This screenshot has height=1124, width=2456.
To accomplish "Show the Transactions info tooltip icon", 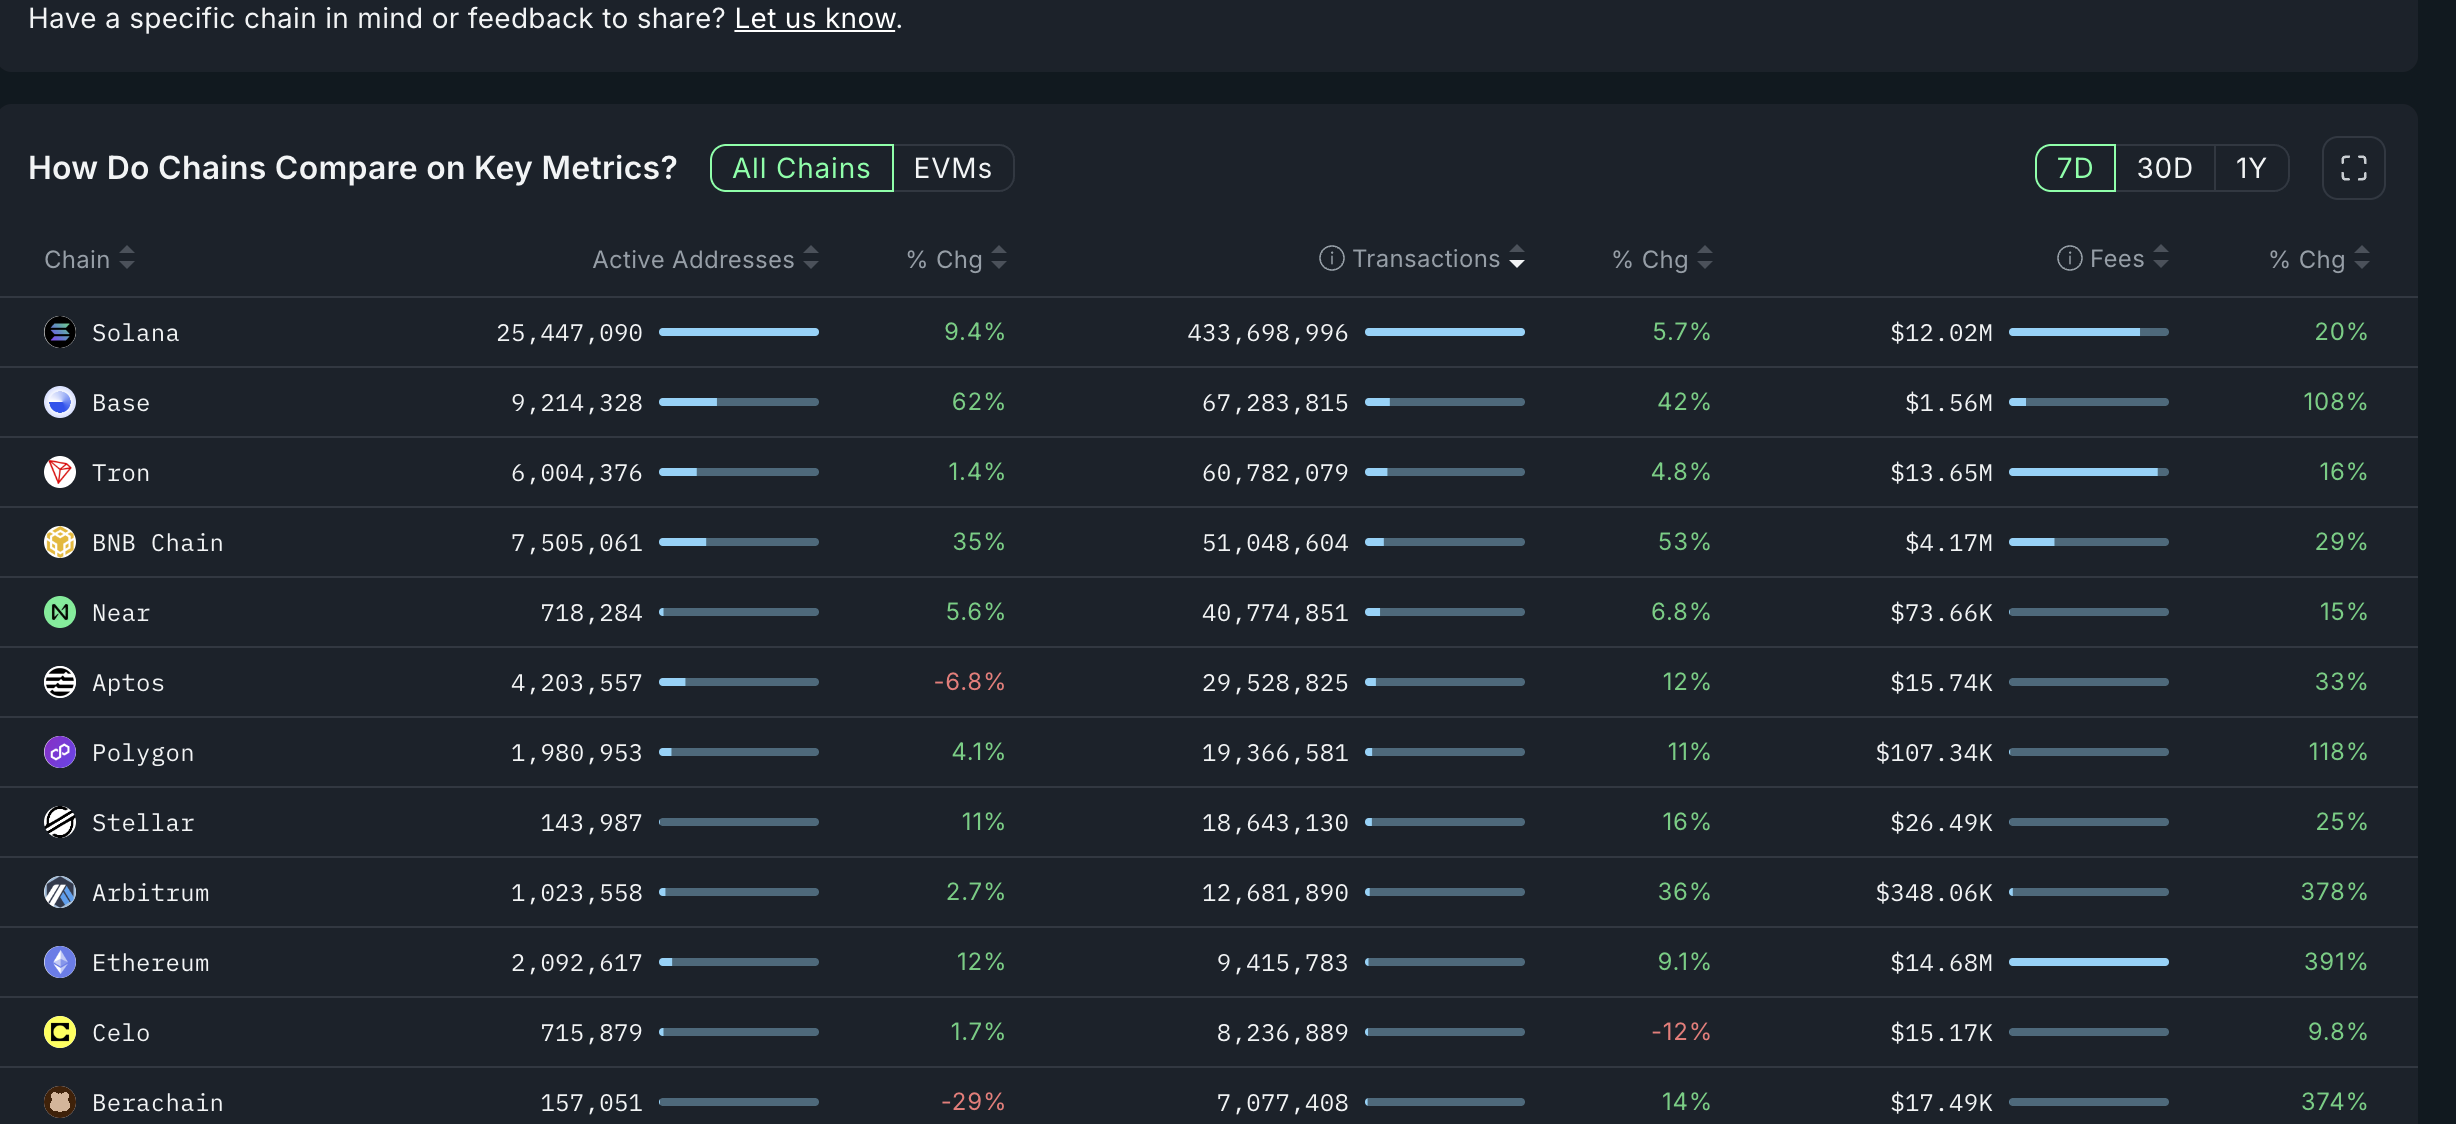I will (x=1331, y=258).
